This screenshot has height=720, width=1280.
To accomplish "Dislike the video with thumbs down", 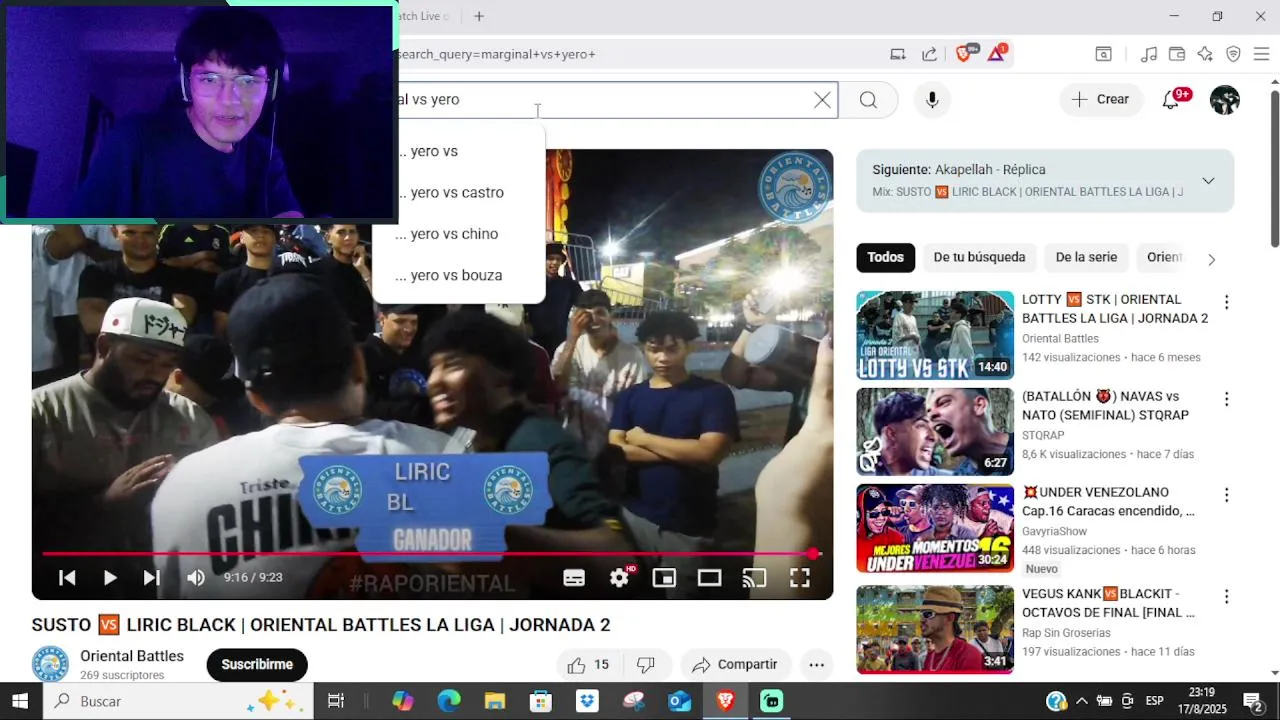I will [646, 664].
